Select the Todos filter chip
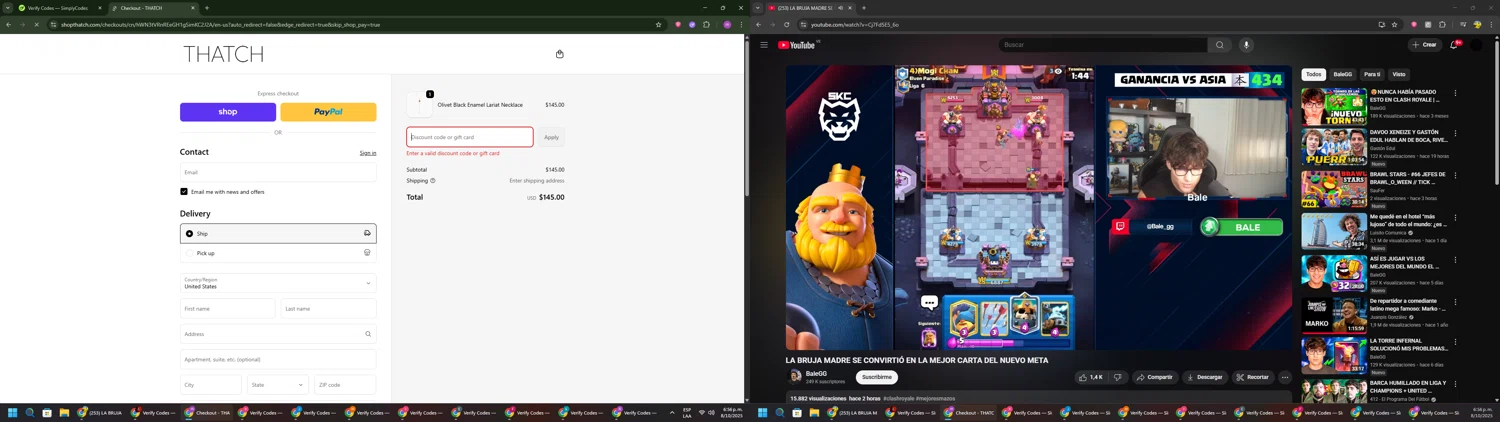 1313,74
